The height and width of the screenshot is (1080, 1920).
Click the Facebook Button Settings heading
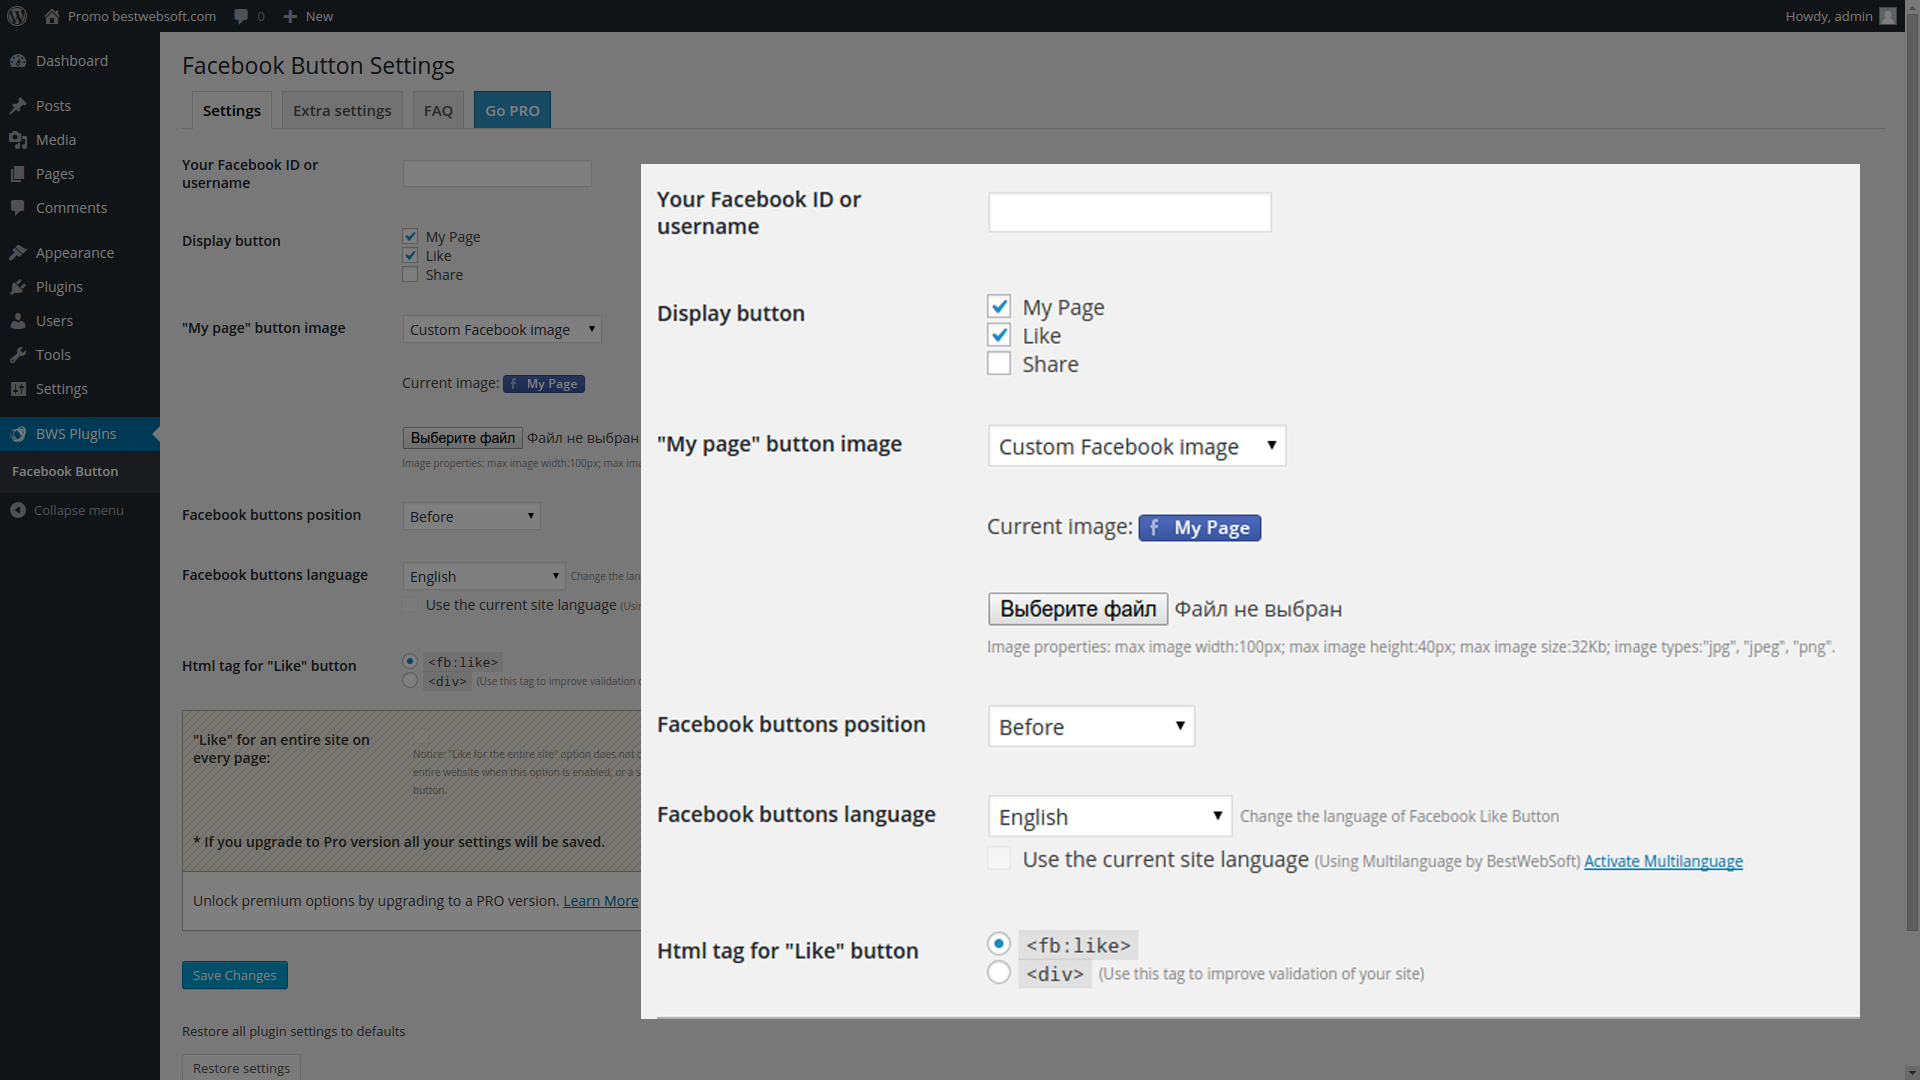click(318, 65)
